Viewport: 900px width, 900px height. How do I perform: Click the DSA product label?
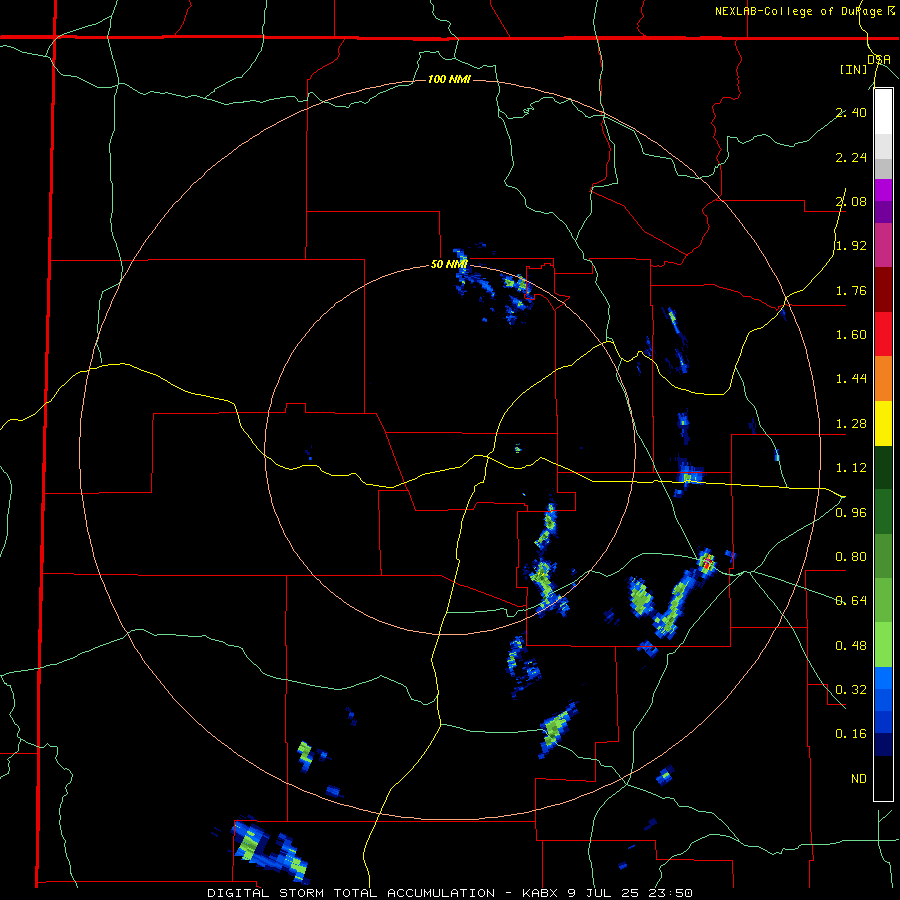(879, 59)
